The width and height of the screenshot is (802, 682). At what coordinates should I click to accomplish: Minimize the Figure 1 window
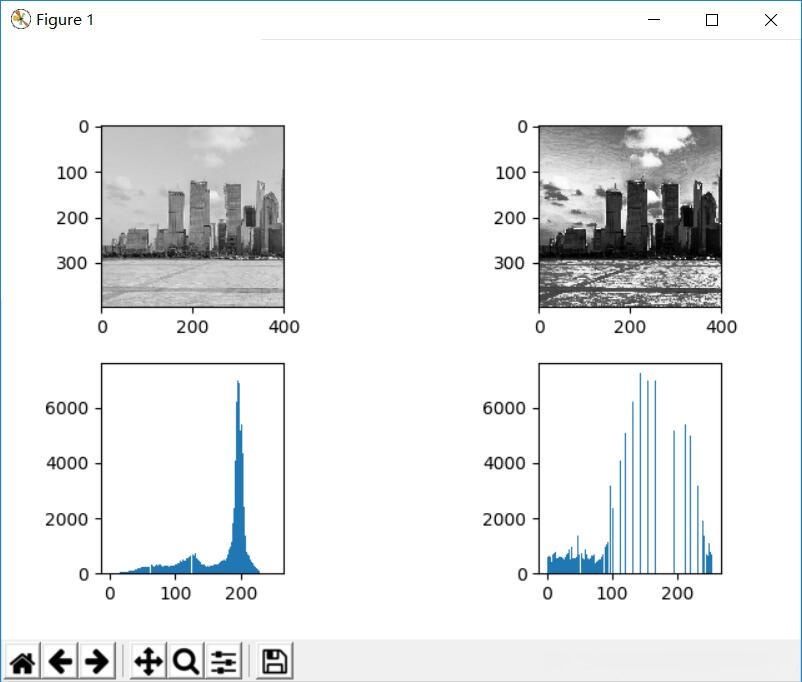click(654, 20)
